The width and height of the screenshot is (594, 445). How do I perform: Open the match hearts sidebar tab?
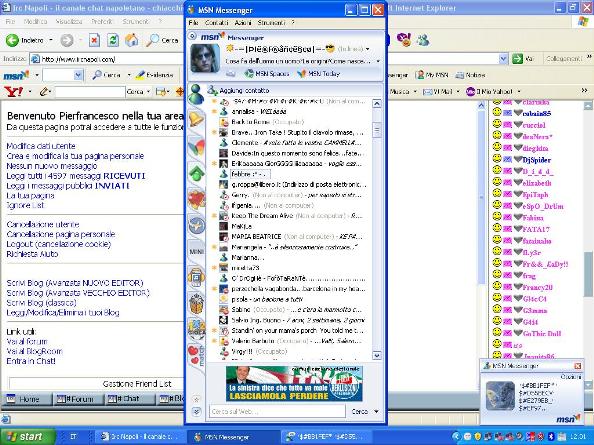click(x=197, y=355)
